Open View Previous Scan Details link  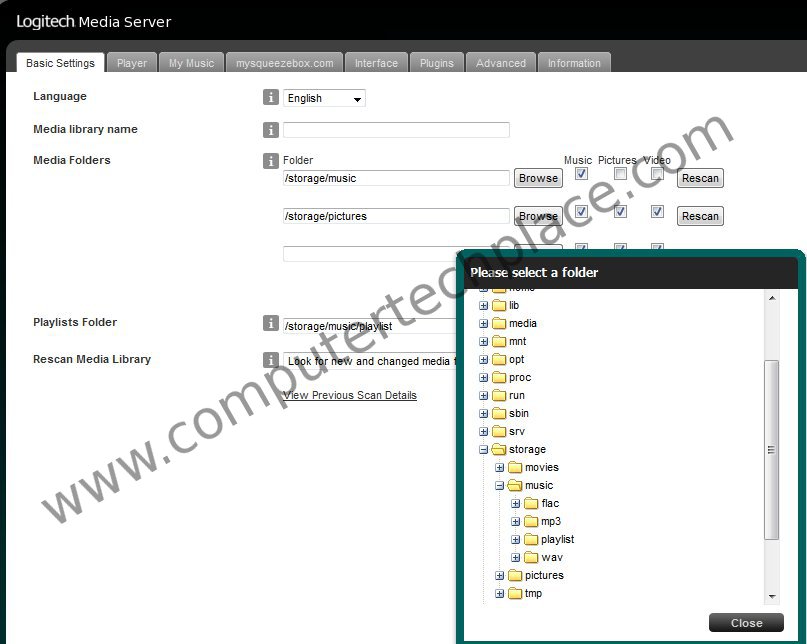tap(350, 395)
